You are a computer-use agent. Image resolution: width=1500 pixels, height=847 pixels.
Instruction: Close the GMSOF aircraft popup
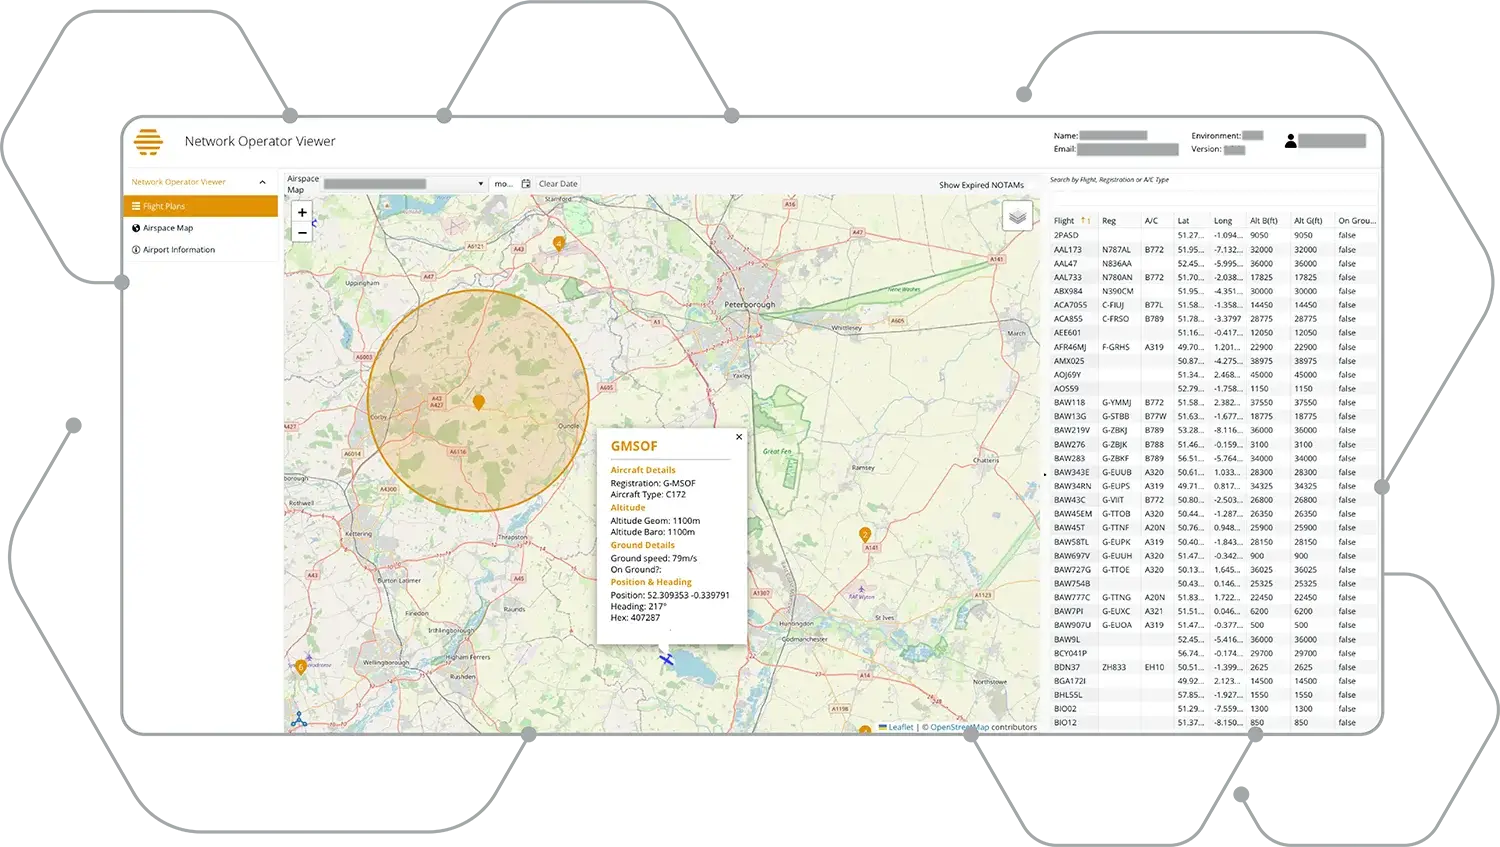click(x=739, y=437)
